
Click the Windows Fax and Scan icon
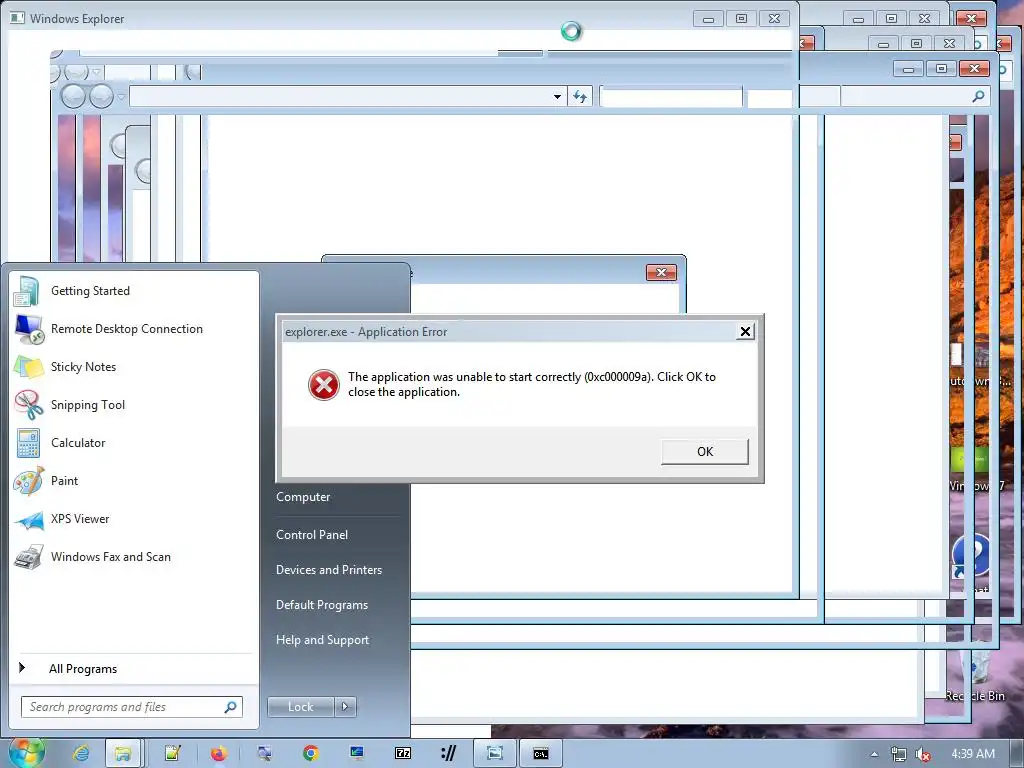click(x=29, y=557)
